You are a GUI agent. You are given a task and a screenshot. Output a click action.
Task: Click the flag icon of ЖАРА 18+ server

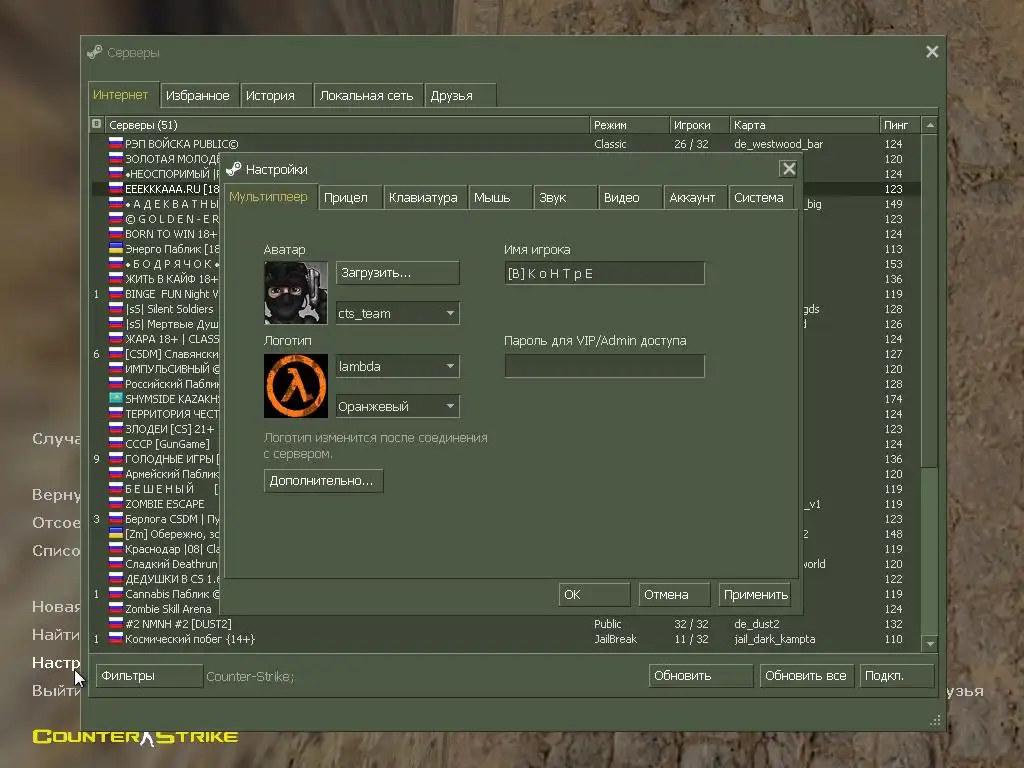coord(116,338)
